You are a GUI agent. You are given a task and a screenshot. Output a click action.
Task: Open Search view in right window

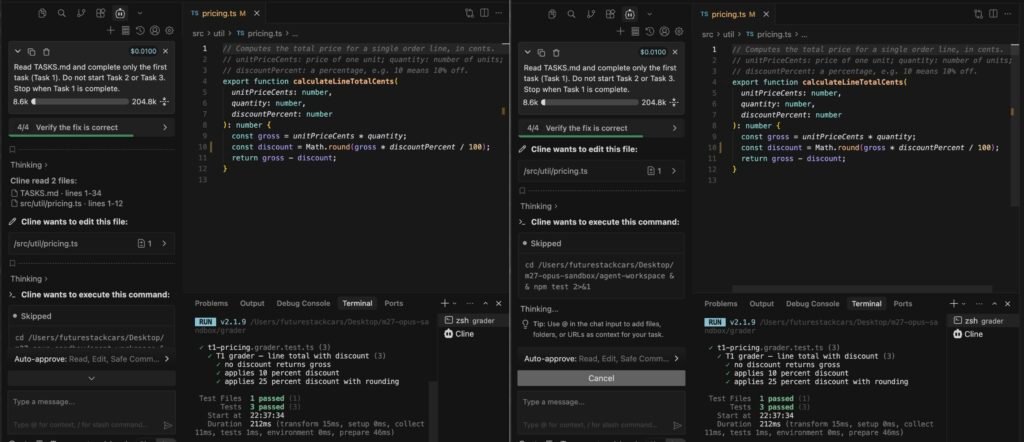click(571, 14)
